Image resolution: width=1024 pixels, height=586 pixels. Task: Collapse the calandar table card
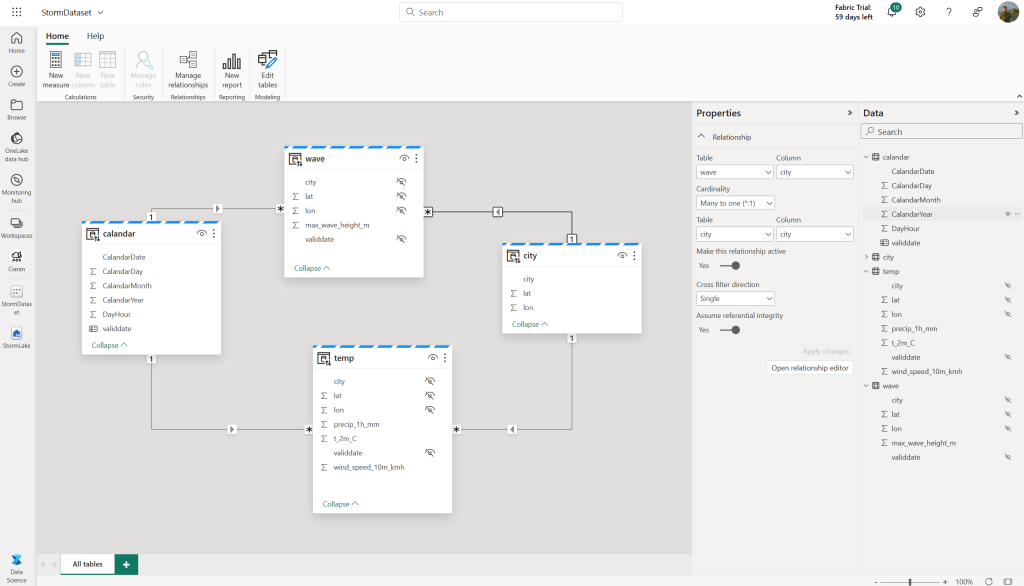[109, 345]
